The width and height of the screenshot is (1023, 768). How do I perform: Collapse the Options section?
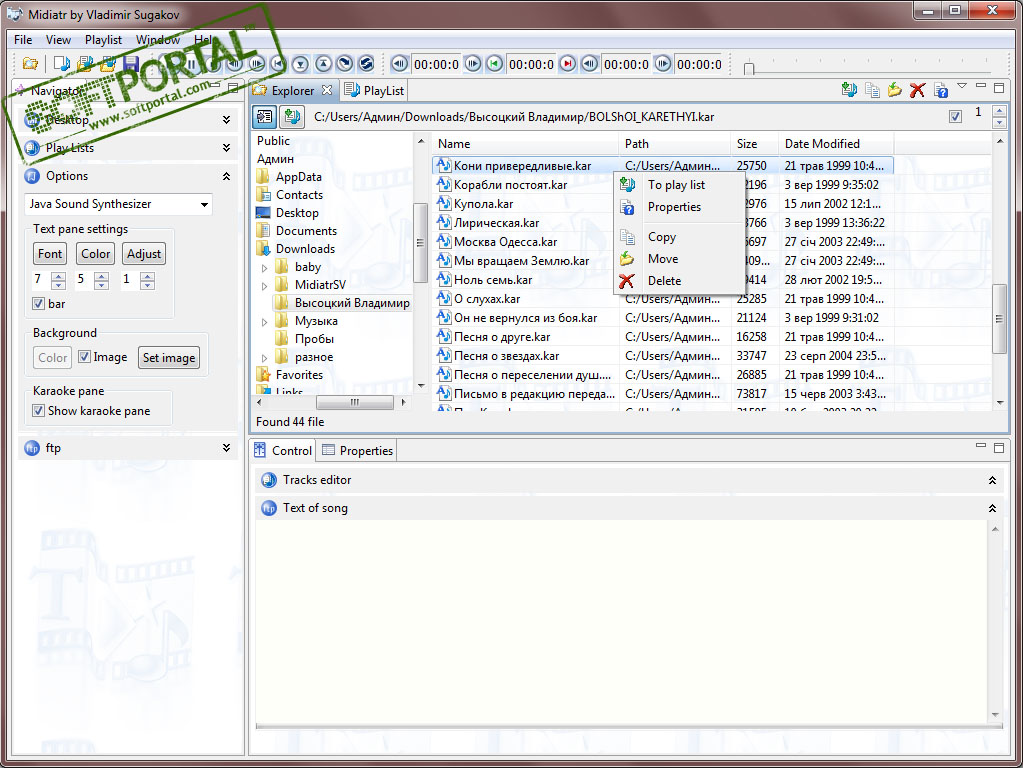pos(226,176)
